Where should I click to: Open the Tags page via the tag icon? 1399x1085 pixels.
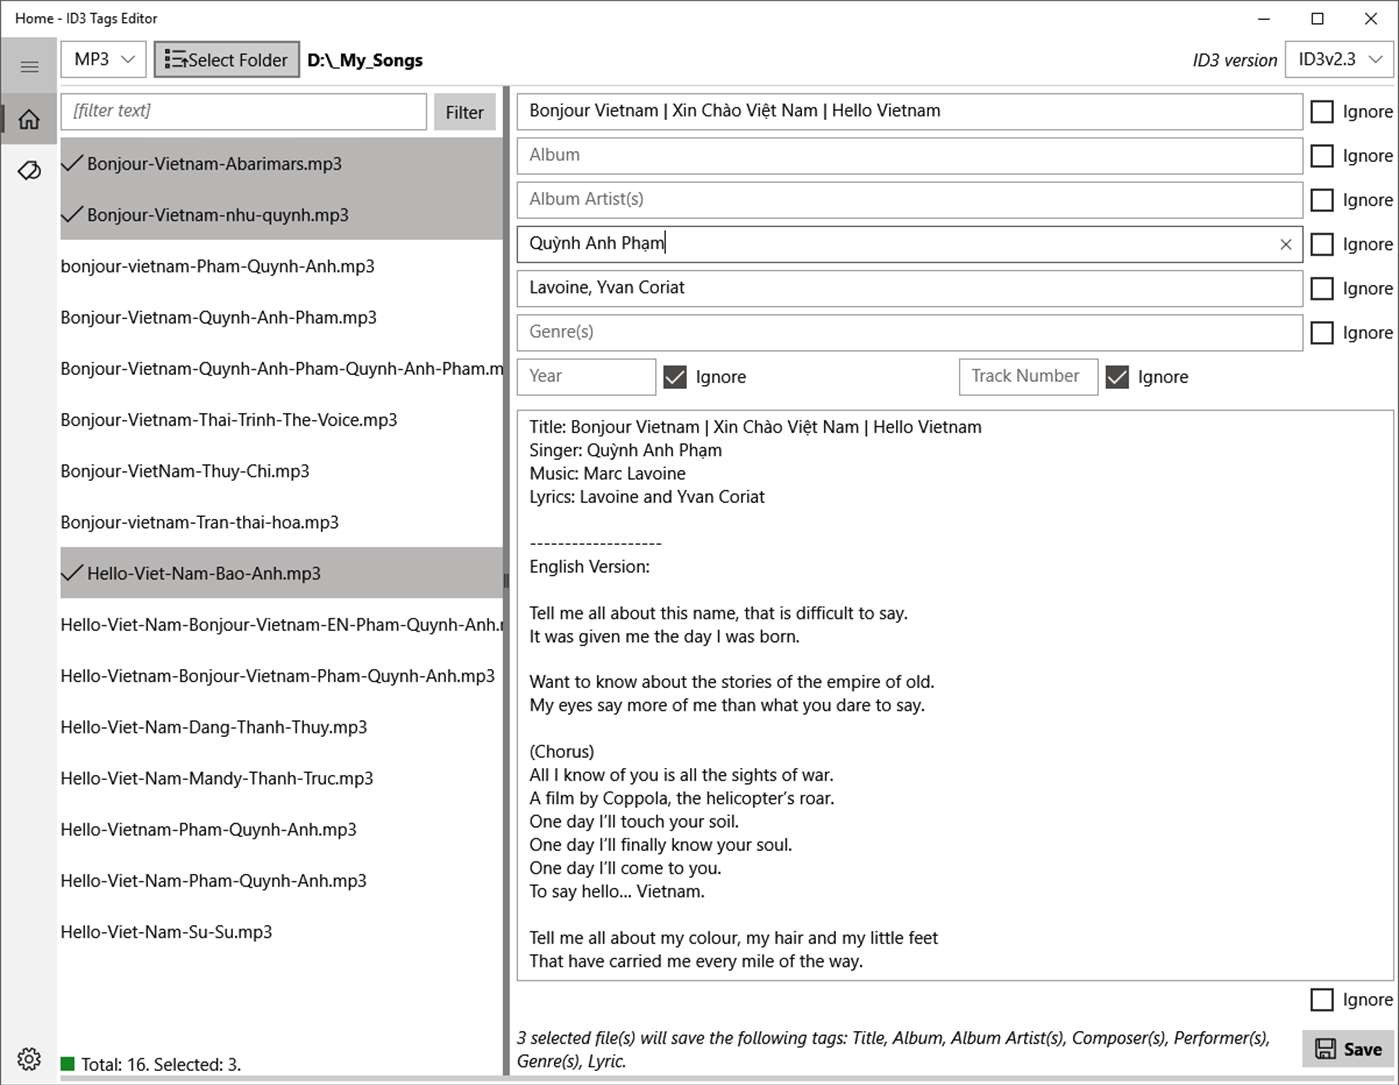tap(29, 170)
